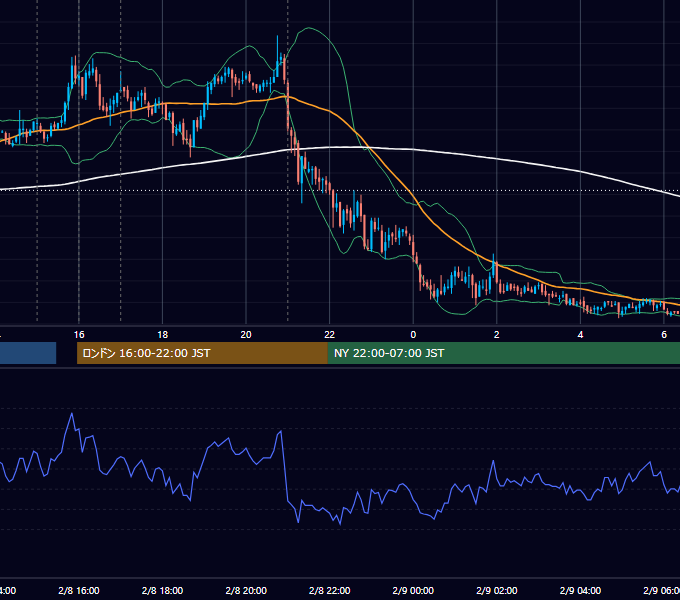Click the "18" hour label on chart axis

click(163, 335)
